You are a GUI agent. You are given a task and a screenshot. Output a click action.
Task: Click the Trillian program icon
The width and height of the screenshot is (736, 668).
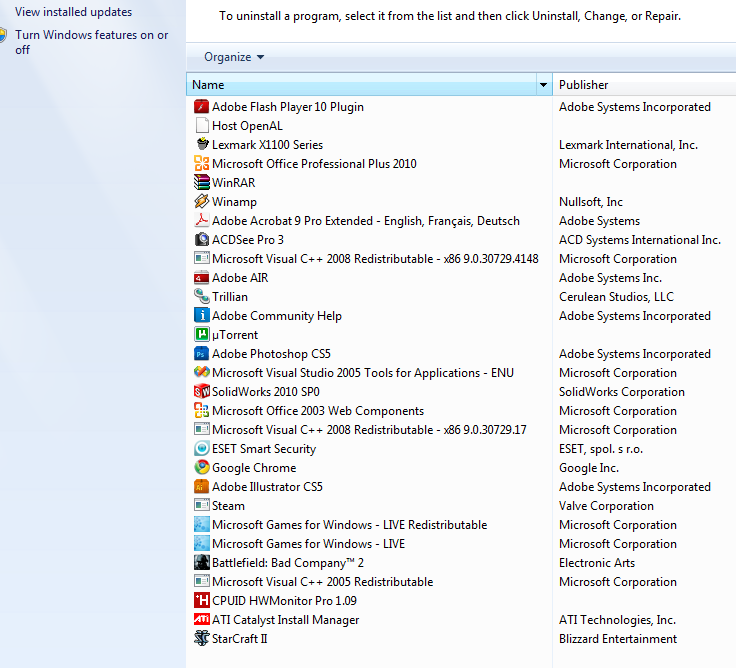pyautogui.click(x=202, y=297)
